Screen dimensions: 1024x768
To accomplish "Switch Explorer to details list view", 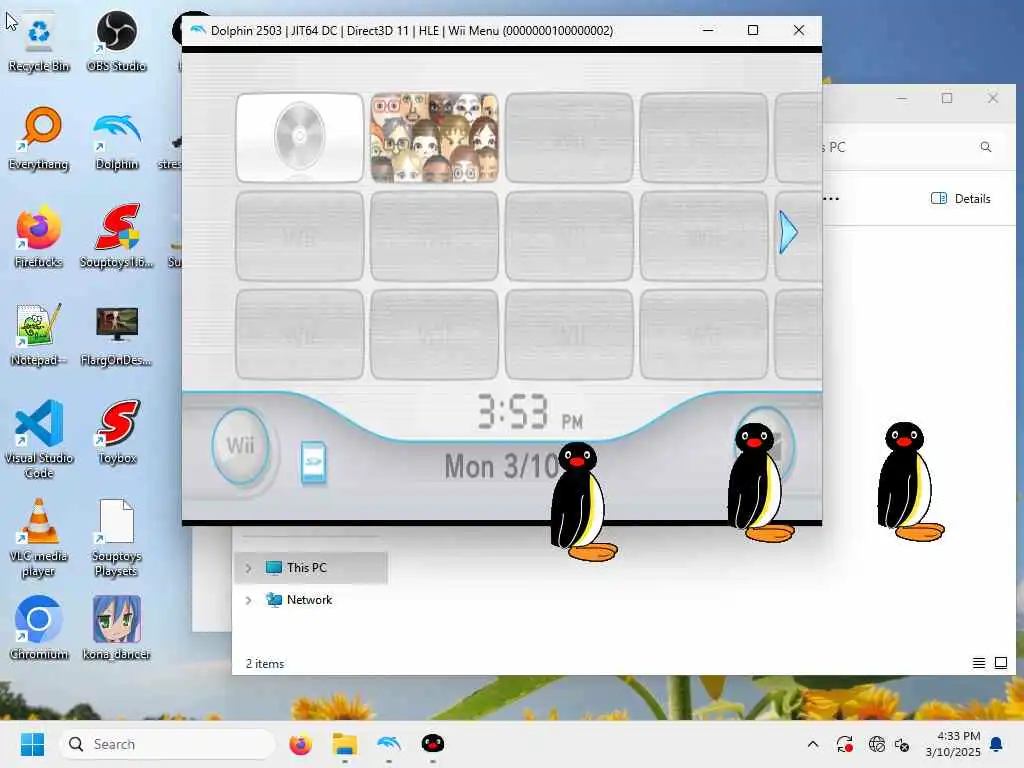I will click(x=978, y=664).
